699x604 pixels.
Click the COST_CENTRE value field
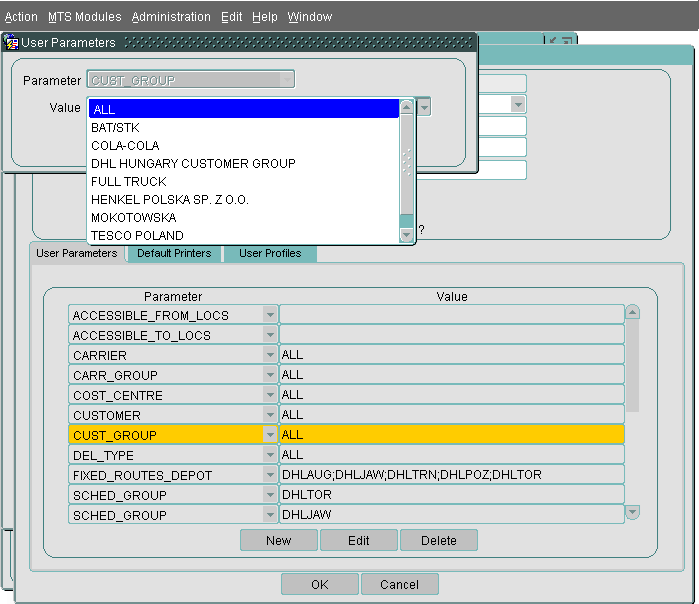pyautogui.click(x=452, y=395)
